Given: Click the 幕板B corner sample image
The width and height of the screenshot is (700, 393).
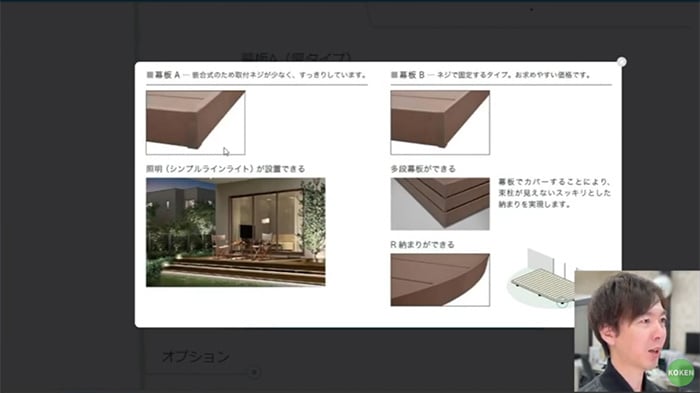Looking at the screenshot, I should point(440,122).
